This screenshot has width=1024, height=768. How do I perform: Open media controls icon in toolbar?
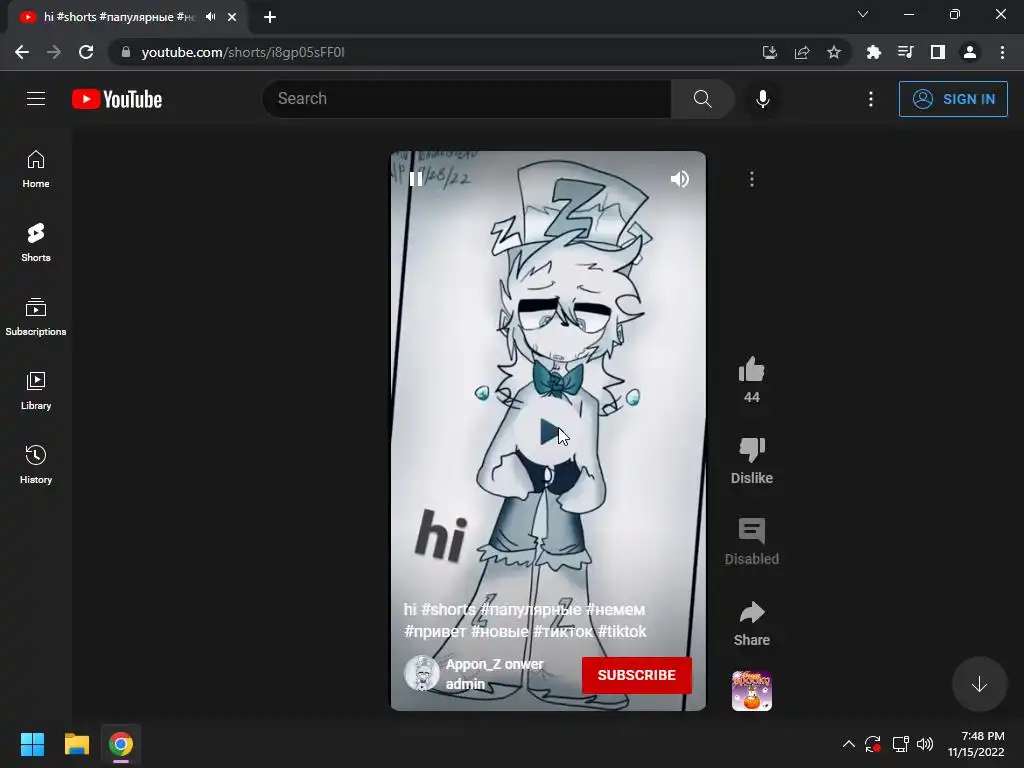(x=905, y=52)
